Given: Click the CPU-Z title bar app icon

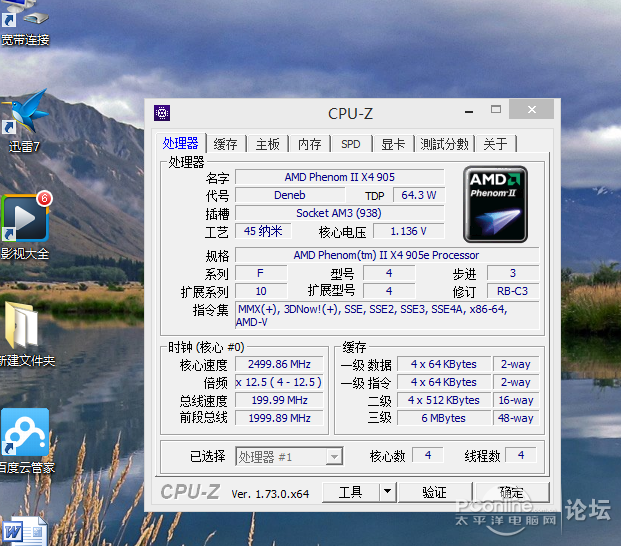Looking at the screenshot, I should (162, 113).
